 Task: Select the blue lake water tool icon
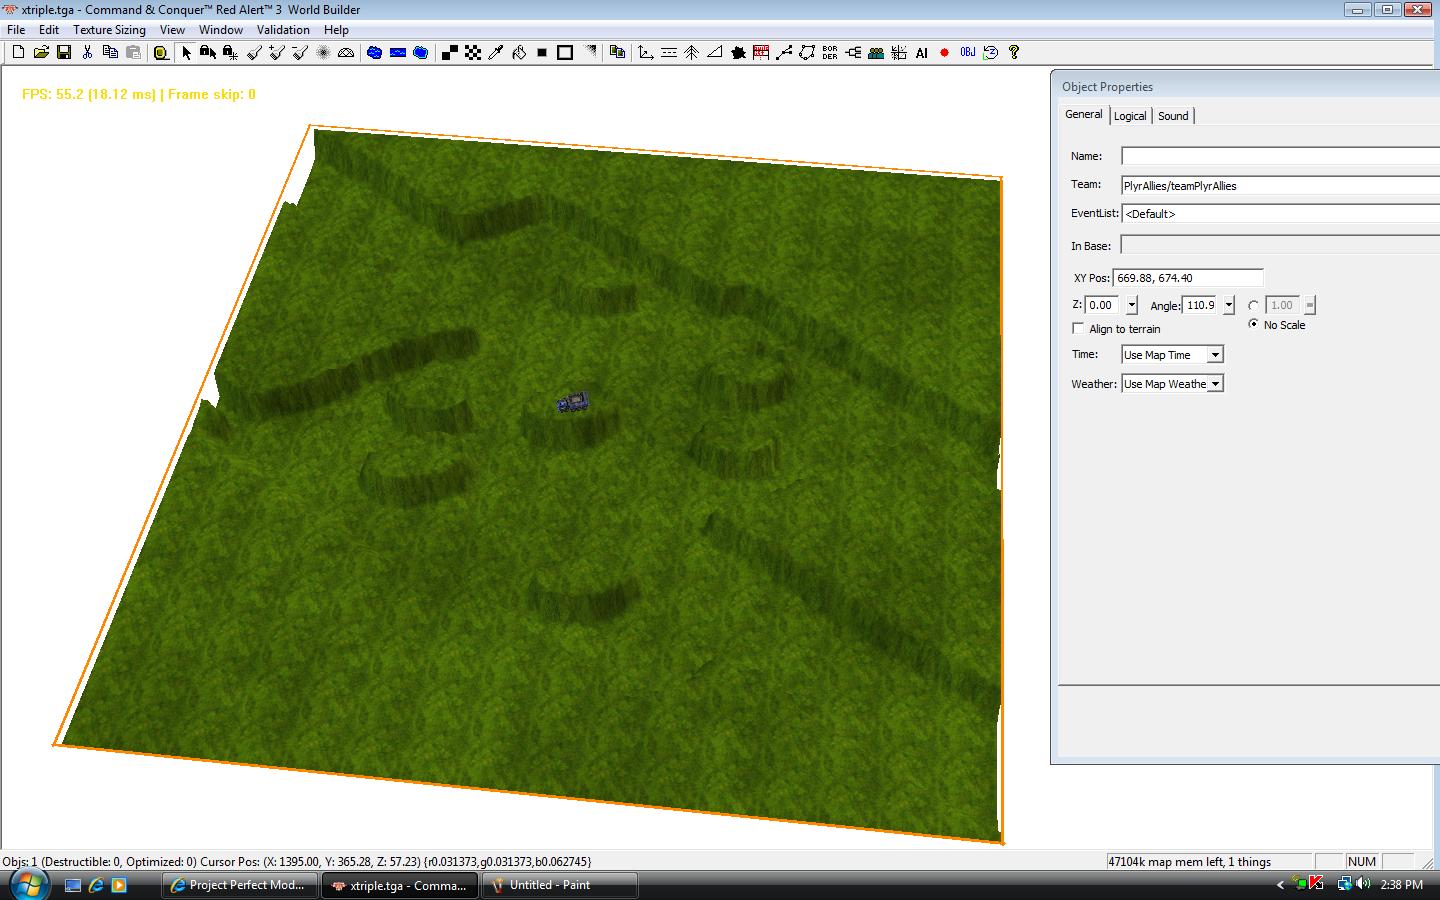click(x=374, y=52)
